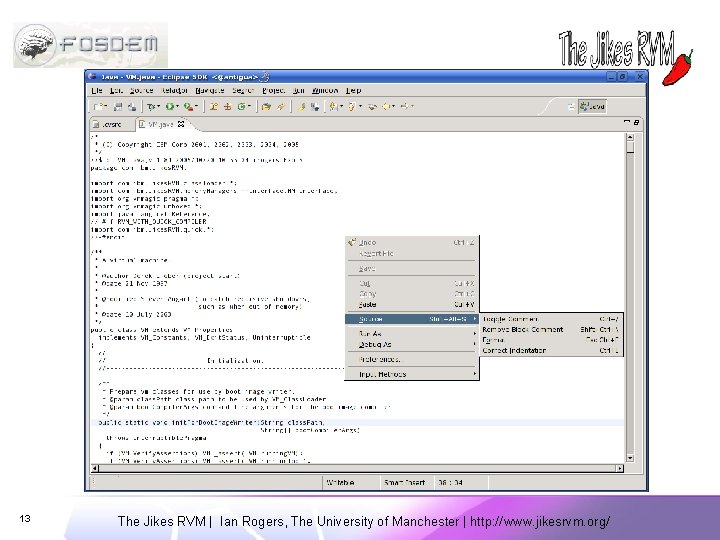Screen dimensions: 720x540
Task: Click the Back navigation arrow icon
Action: (386, 107)
